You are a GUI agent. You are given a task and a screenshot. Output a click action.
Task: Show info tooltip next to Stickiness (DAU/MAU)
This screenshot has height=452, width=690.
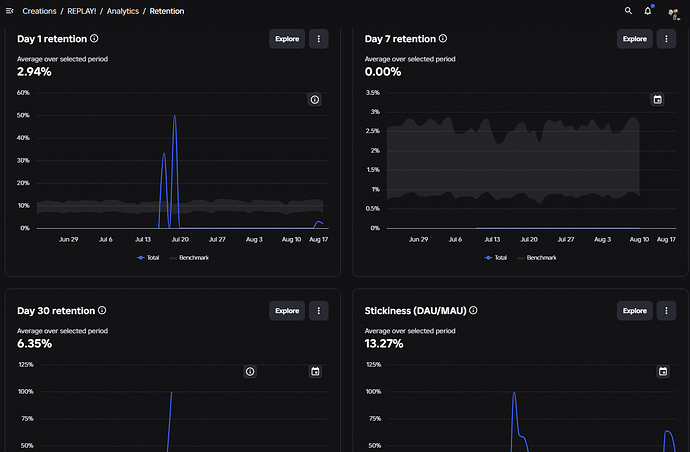(x=473, y=310)
